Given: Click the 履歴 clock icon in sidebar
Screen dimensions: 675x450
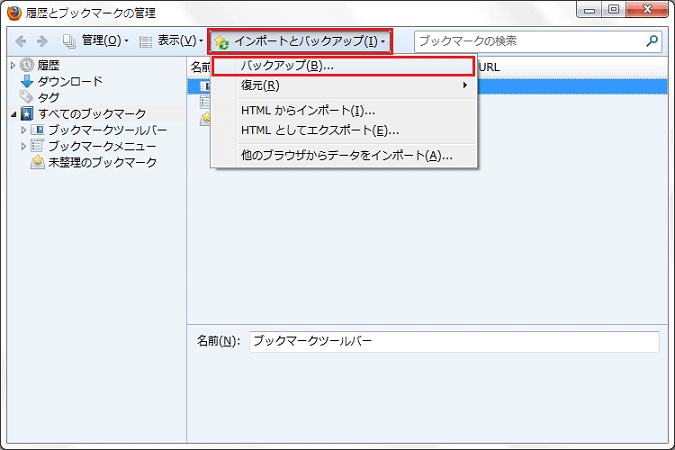Looking at the screenshot, I should pyautogui.click(x=27, y=65).
